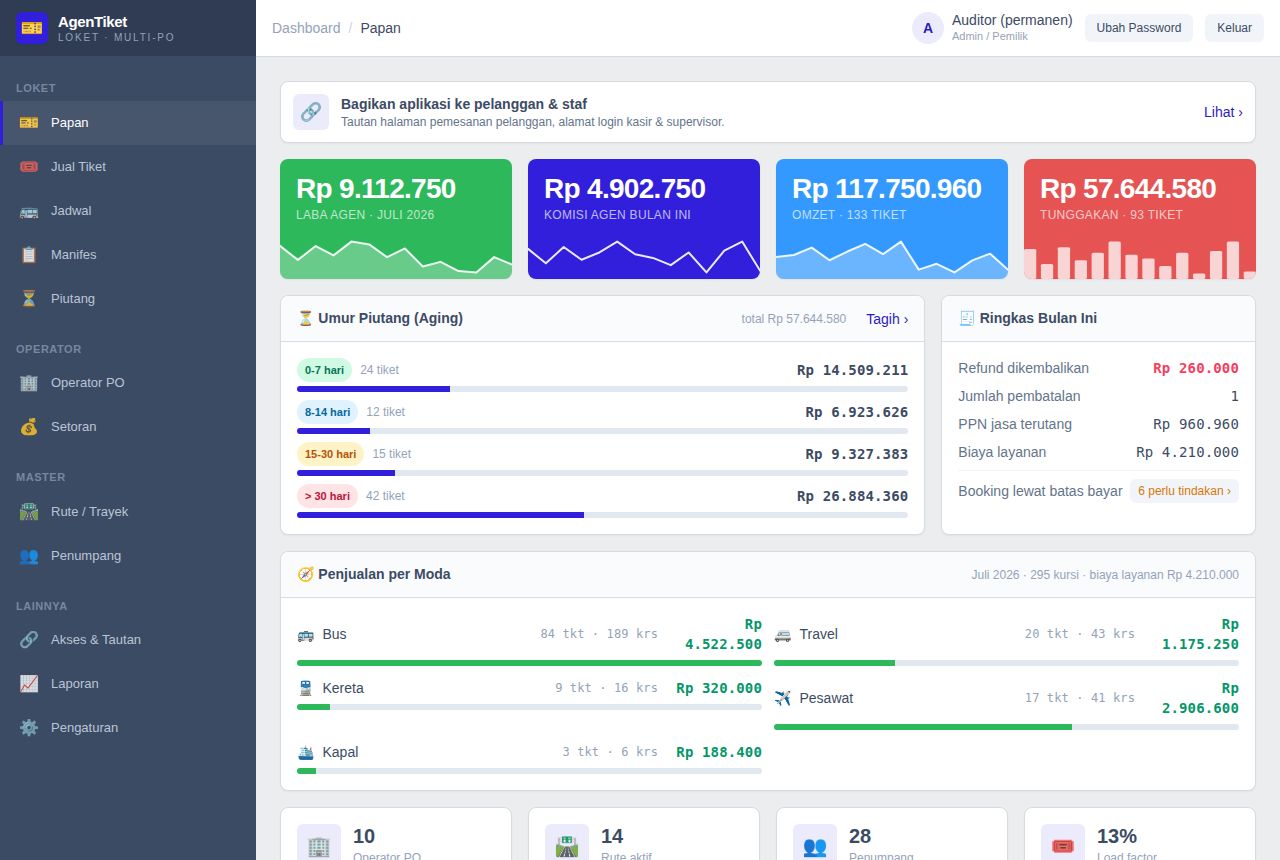
Task: Click the Penumpang people icon in sidebar
Action: point(29,555)
